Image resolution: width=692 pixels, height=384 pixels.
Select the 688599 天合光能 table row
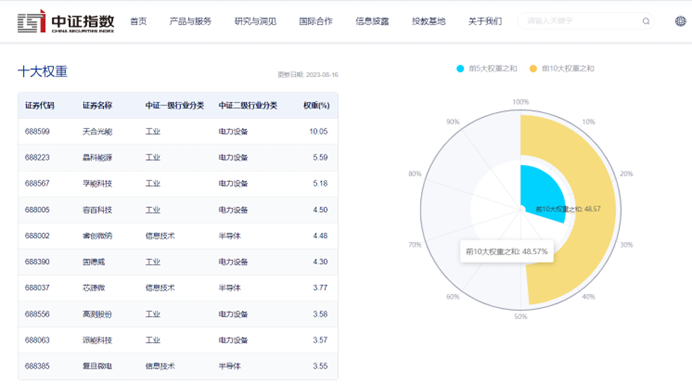[x=178, y=132]
